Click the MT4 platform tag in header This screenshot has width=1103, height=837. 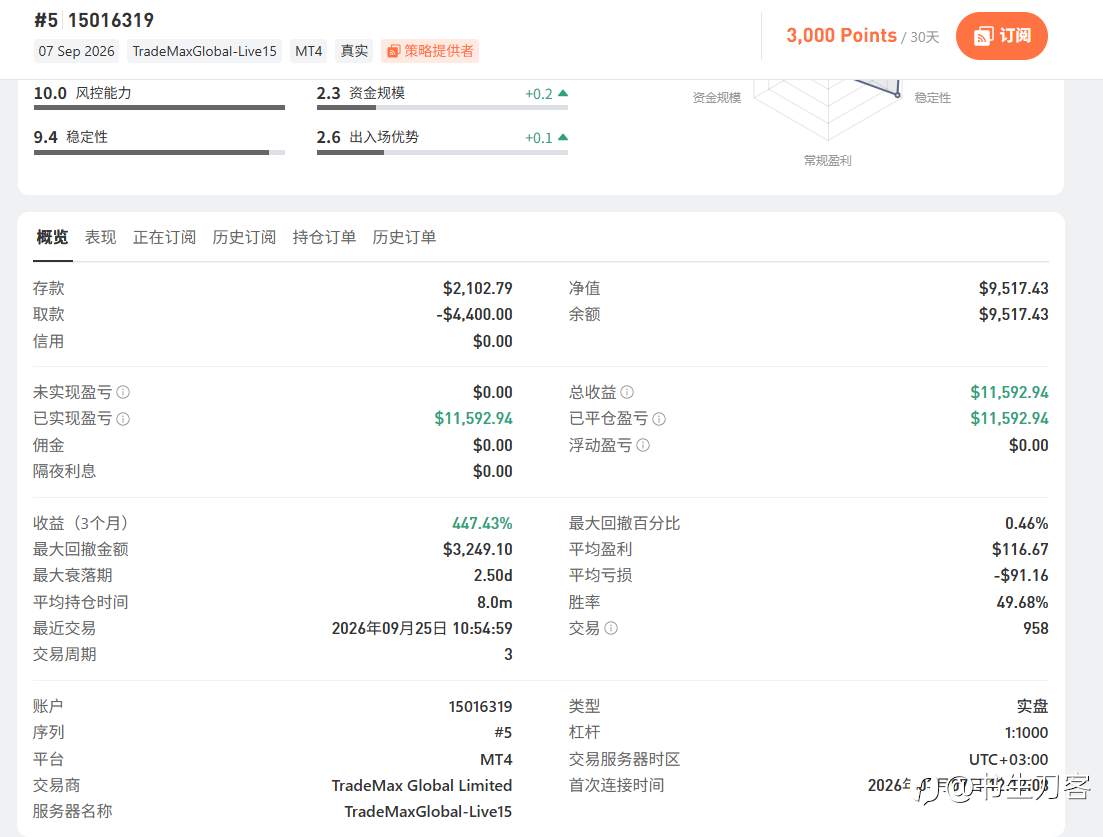coord(309,51)
